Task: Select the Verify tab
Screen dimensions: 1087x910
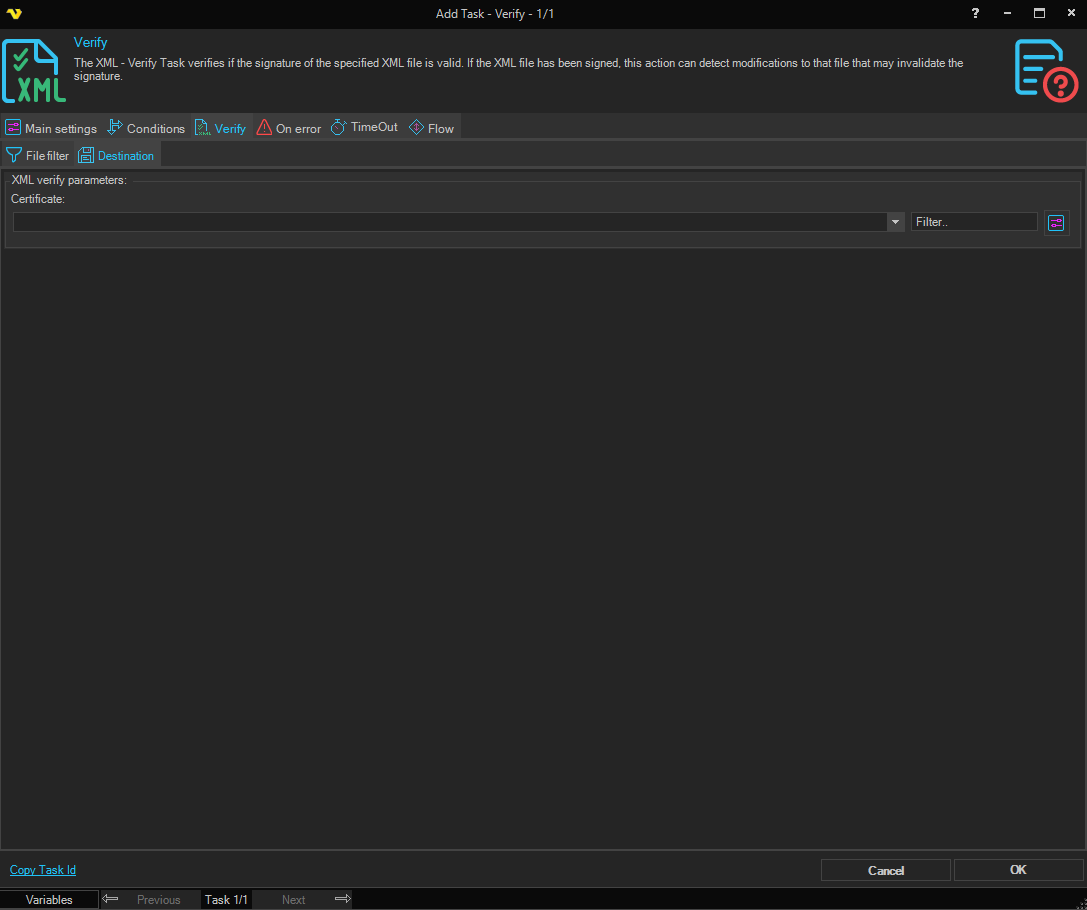Action: (221, 128)
